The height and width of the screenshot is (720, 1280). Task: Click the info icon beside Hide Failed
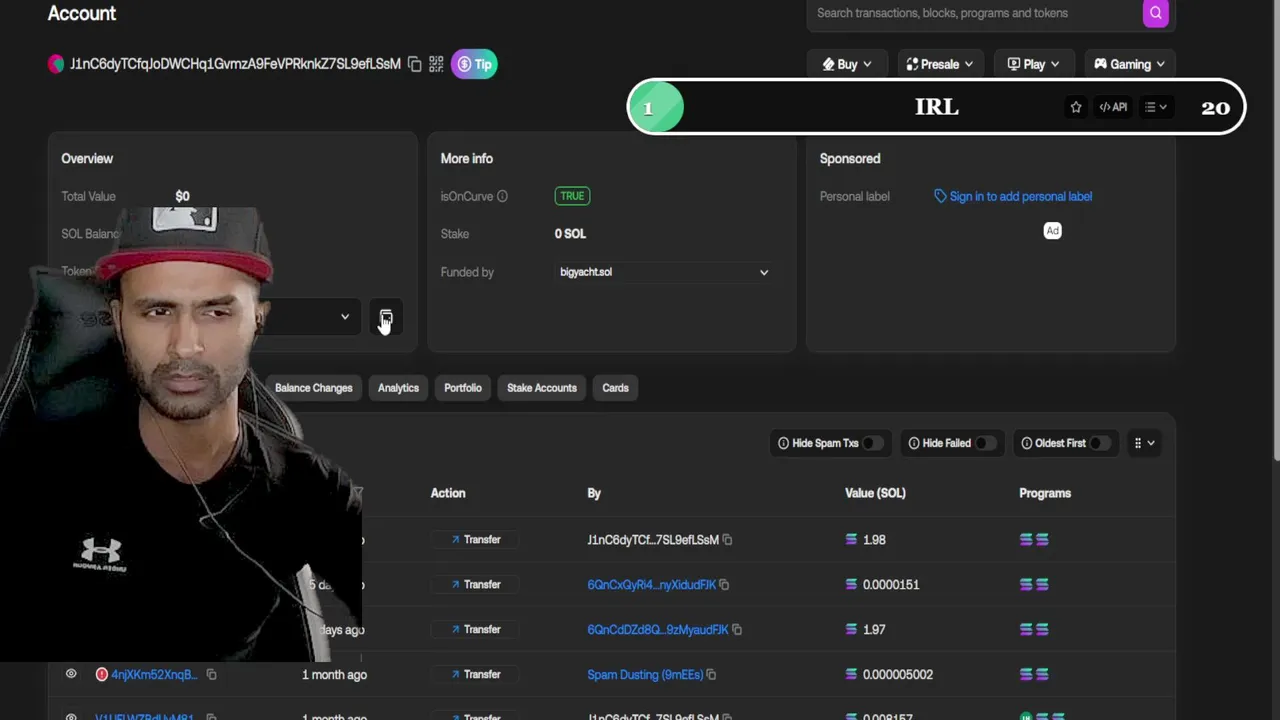click(914, 443)
